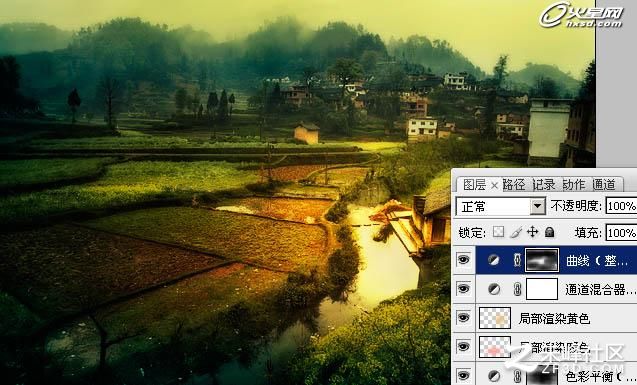Click the lock all padlock icon
637x385 pixels.
(x=550, y=232)
